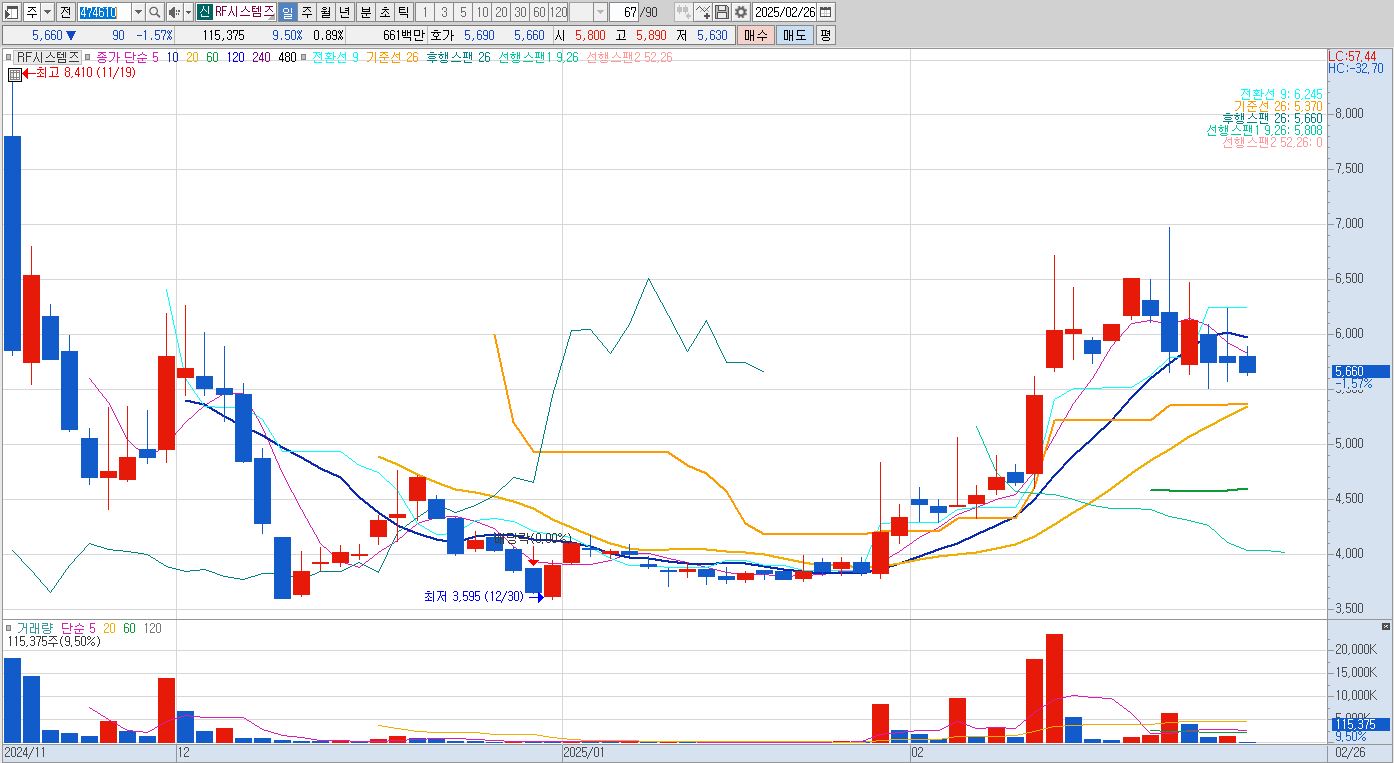Image resolution: width=1394 pixels, height=763 pixels.
Task: Switch to the monthly (월) chart period
Action: (325, 12)
